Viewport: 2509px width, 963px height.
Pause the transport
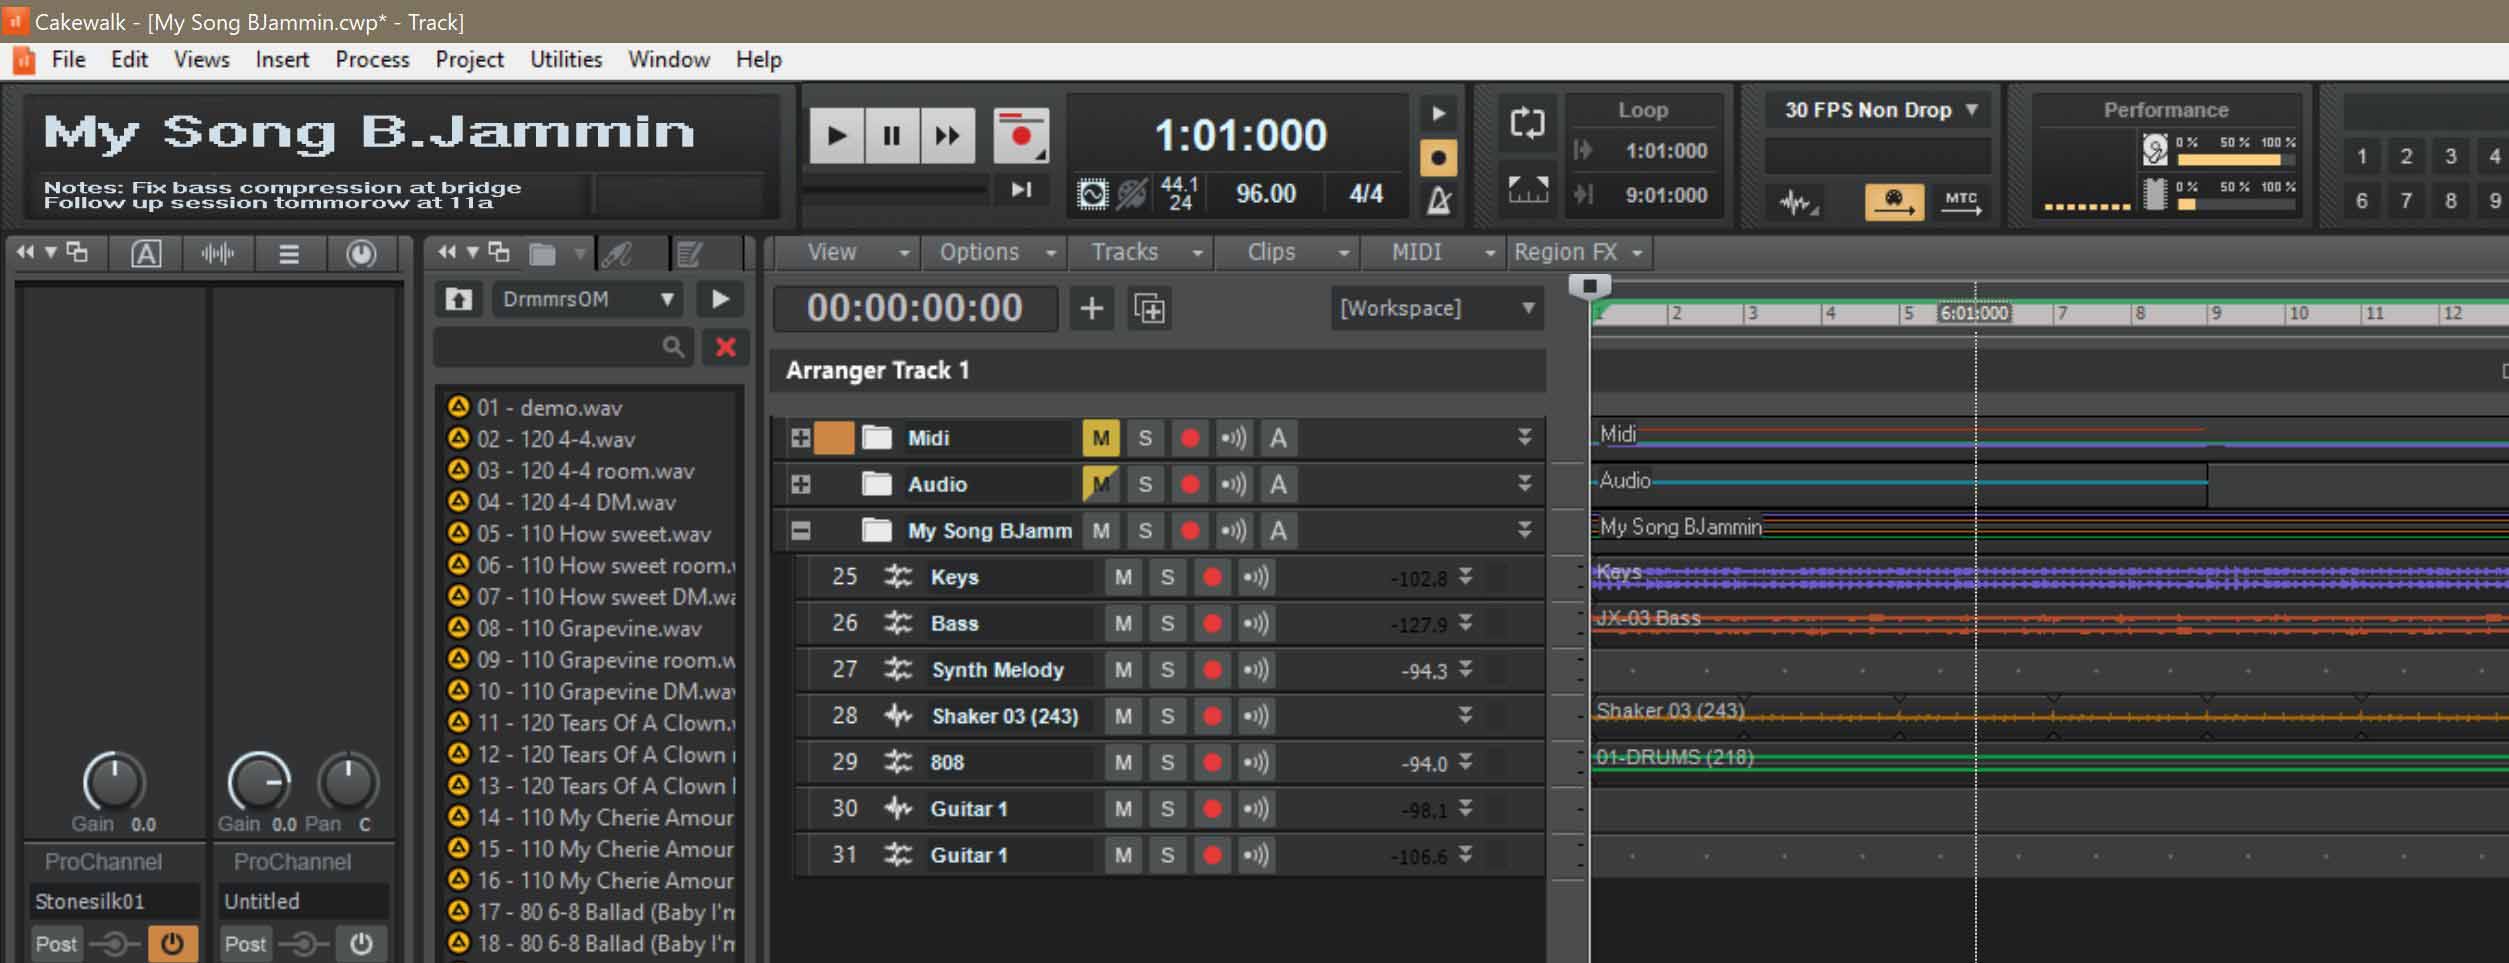point(891,135)
